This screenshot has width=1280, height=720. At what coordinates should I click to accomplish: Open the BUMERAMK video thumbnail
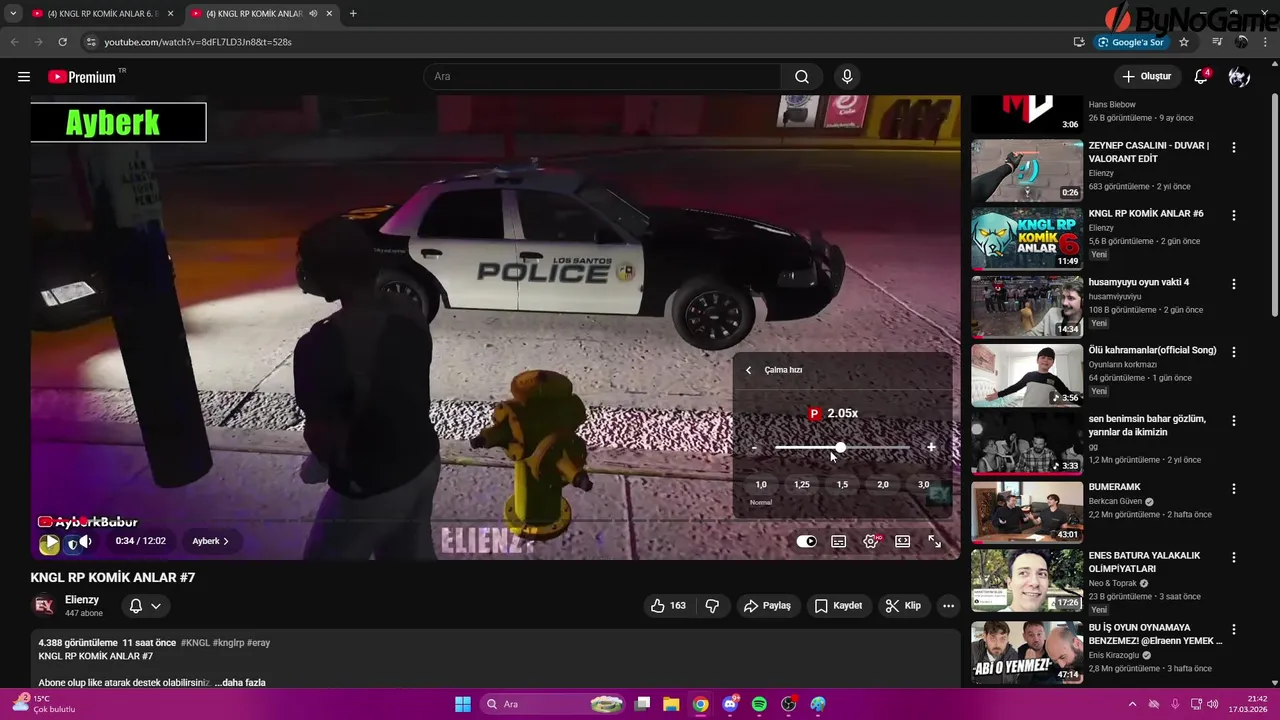(1027, 512)
